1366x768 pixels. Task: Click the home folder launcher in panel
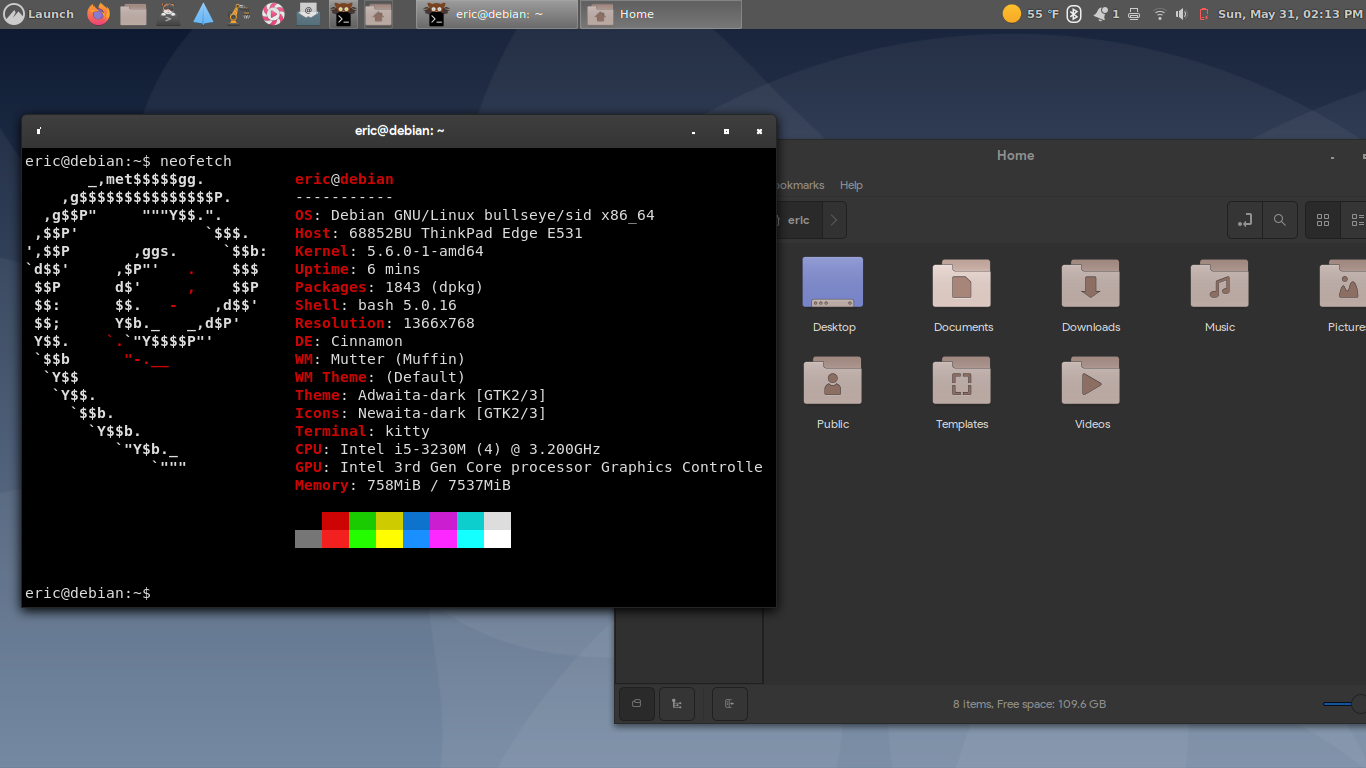click(378, 14)
